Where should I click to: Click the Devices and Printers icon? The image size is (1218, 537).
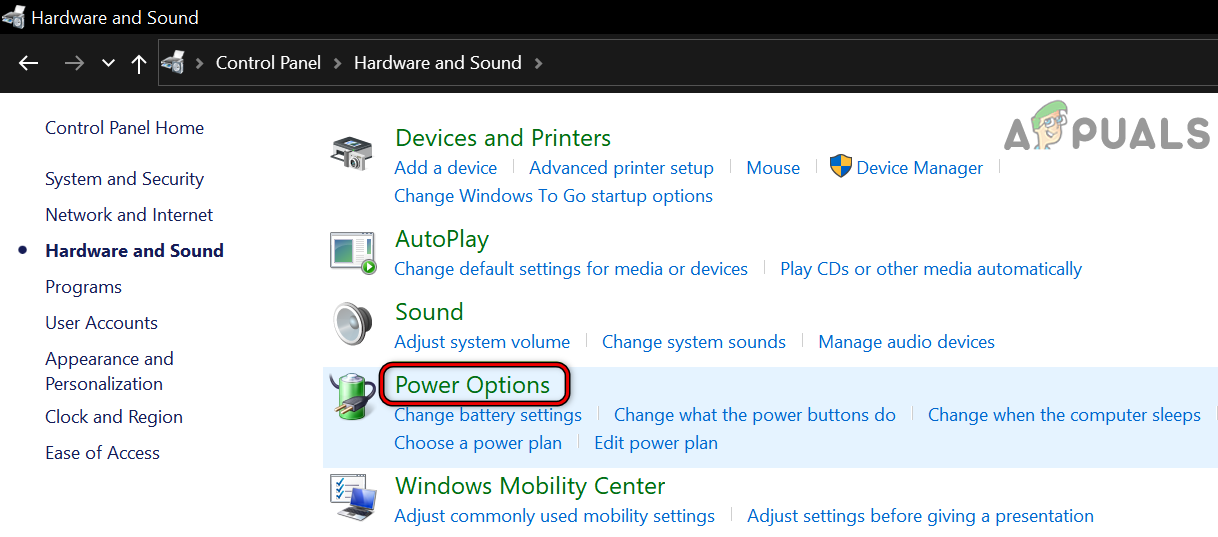pos(351,153)
